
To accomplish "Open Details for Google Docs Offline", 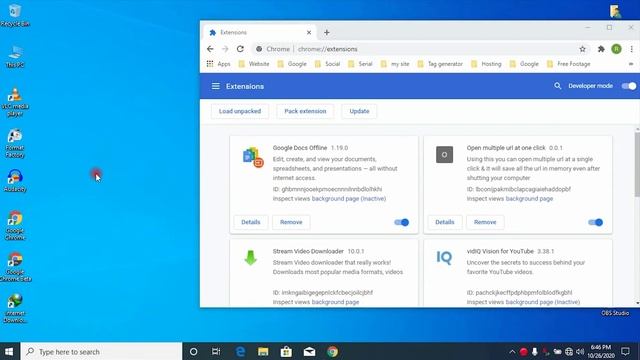I will [251, 222].
